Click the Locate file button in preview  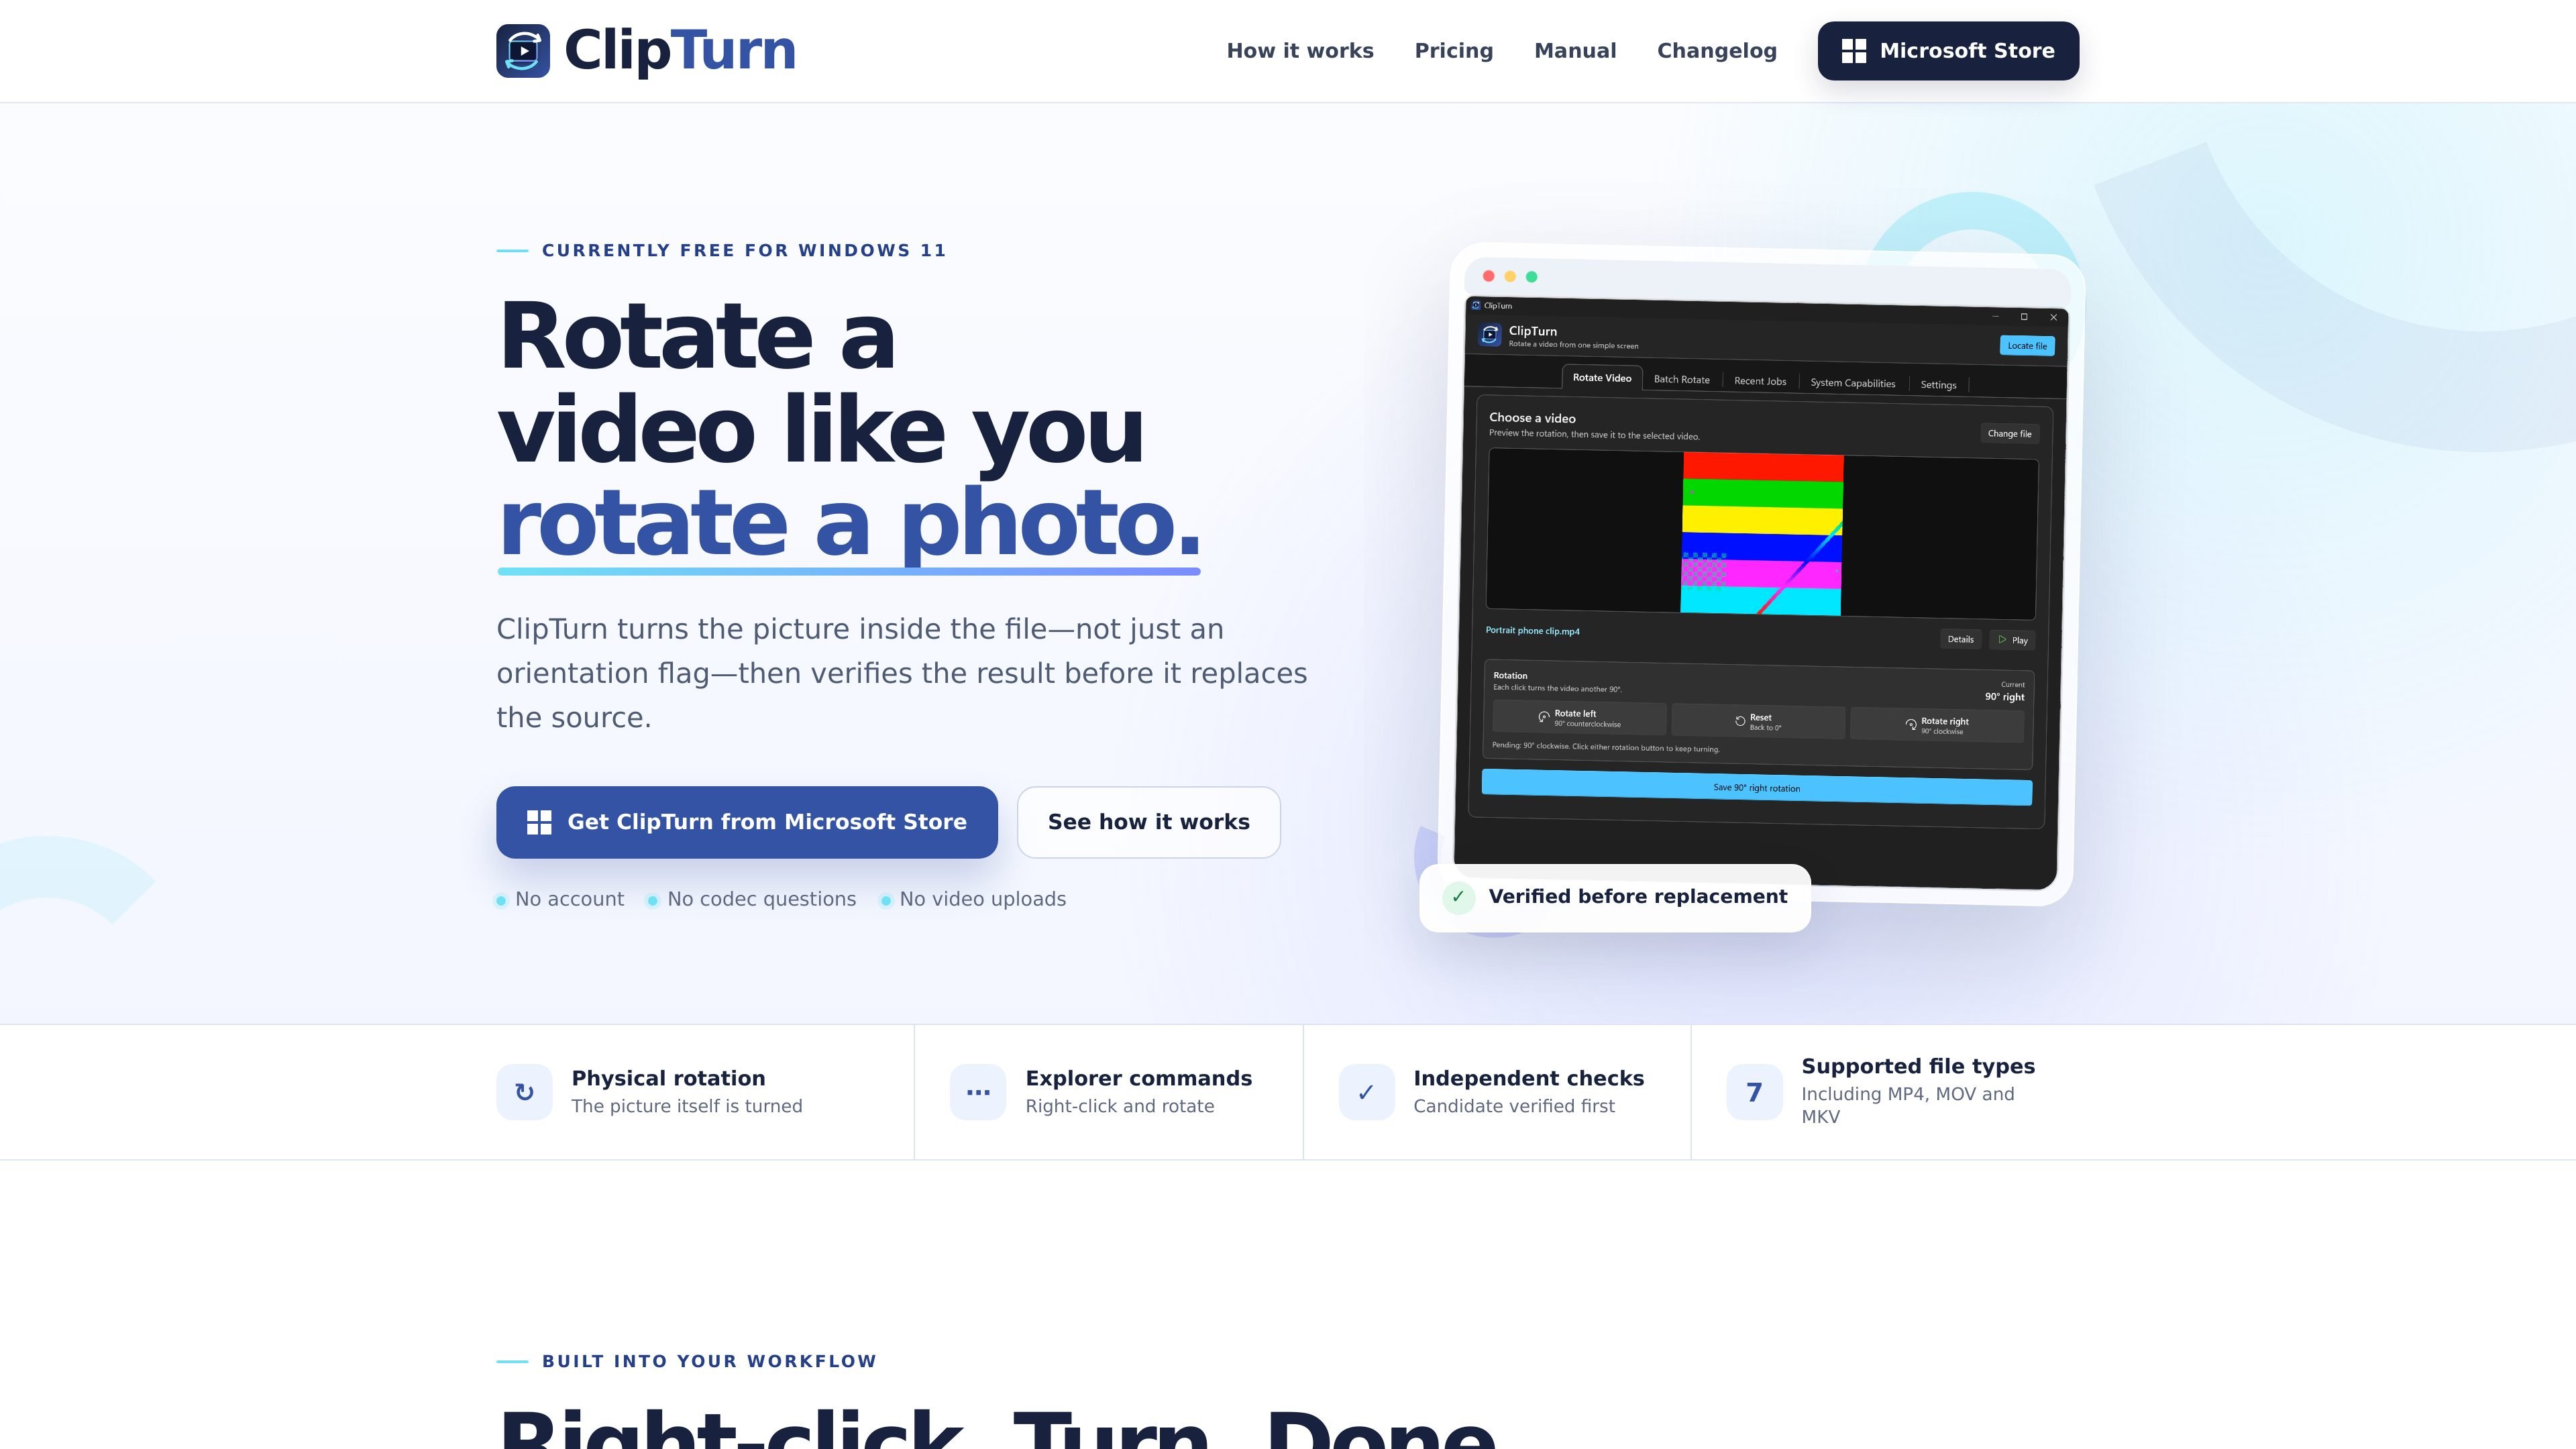pos(2027,346)
